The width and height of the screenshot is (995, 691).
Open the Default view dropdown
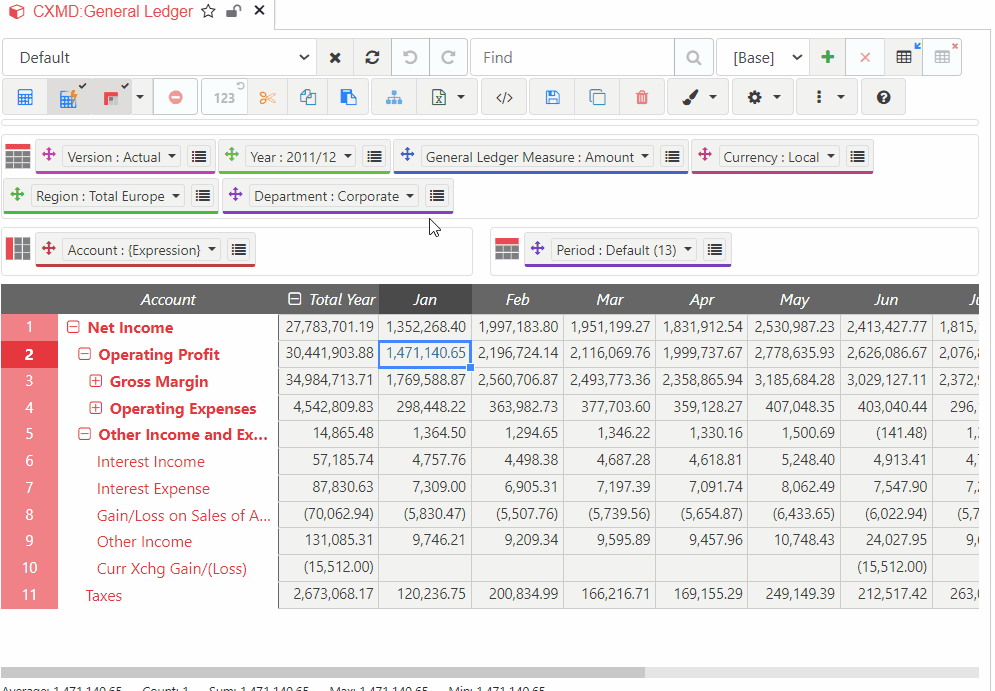[160, 58]
